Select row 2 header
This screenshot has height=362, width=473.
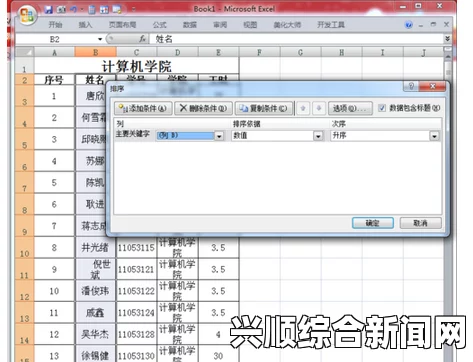(24, 80)
